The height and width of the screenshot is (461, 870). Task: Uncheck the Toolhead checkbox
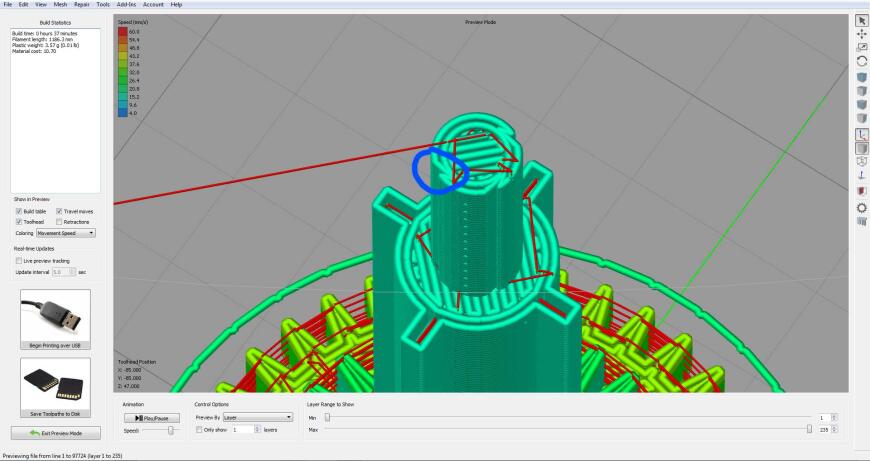coord(19,222)
